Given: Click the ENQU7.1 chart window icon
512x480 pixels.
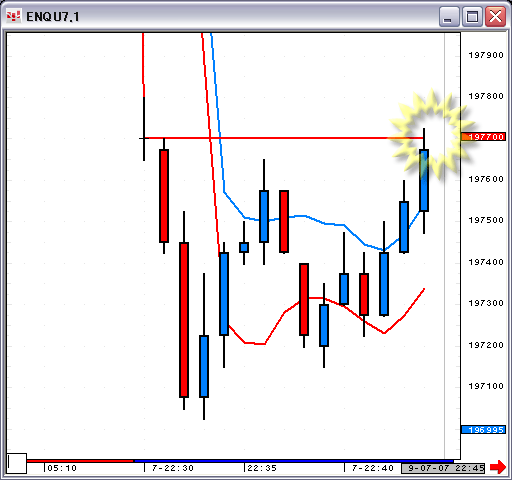Looking at the screenshot, I should pyautogui.click(x=14, y=16).
